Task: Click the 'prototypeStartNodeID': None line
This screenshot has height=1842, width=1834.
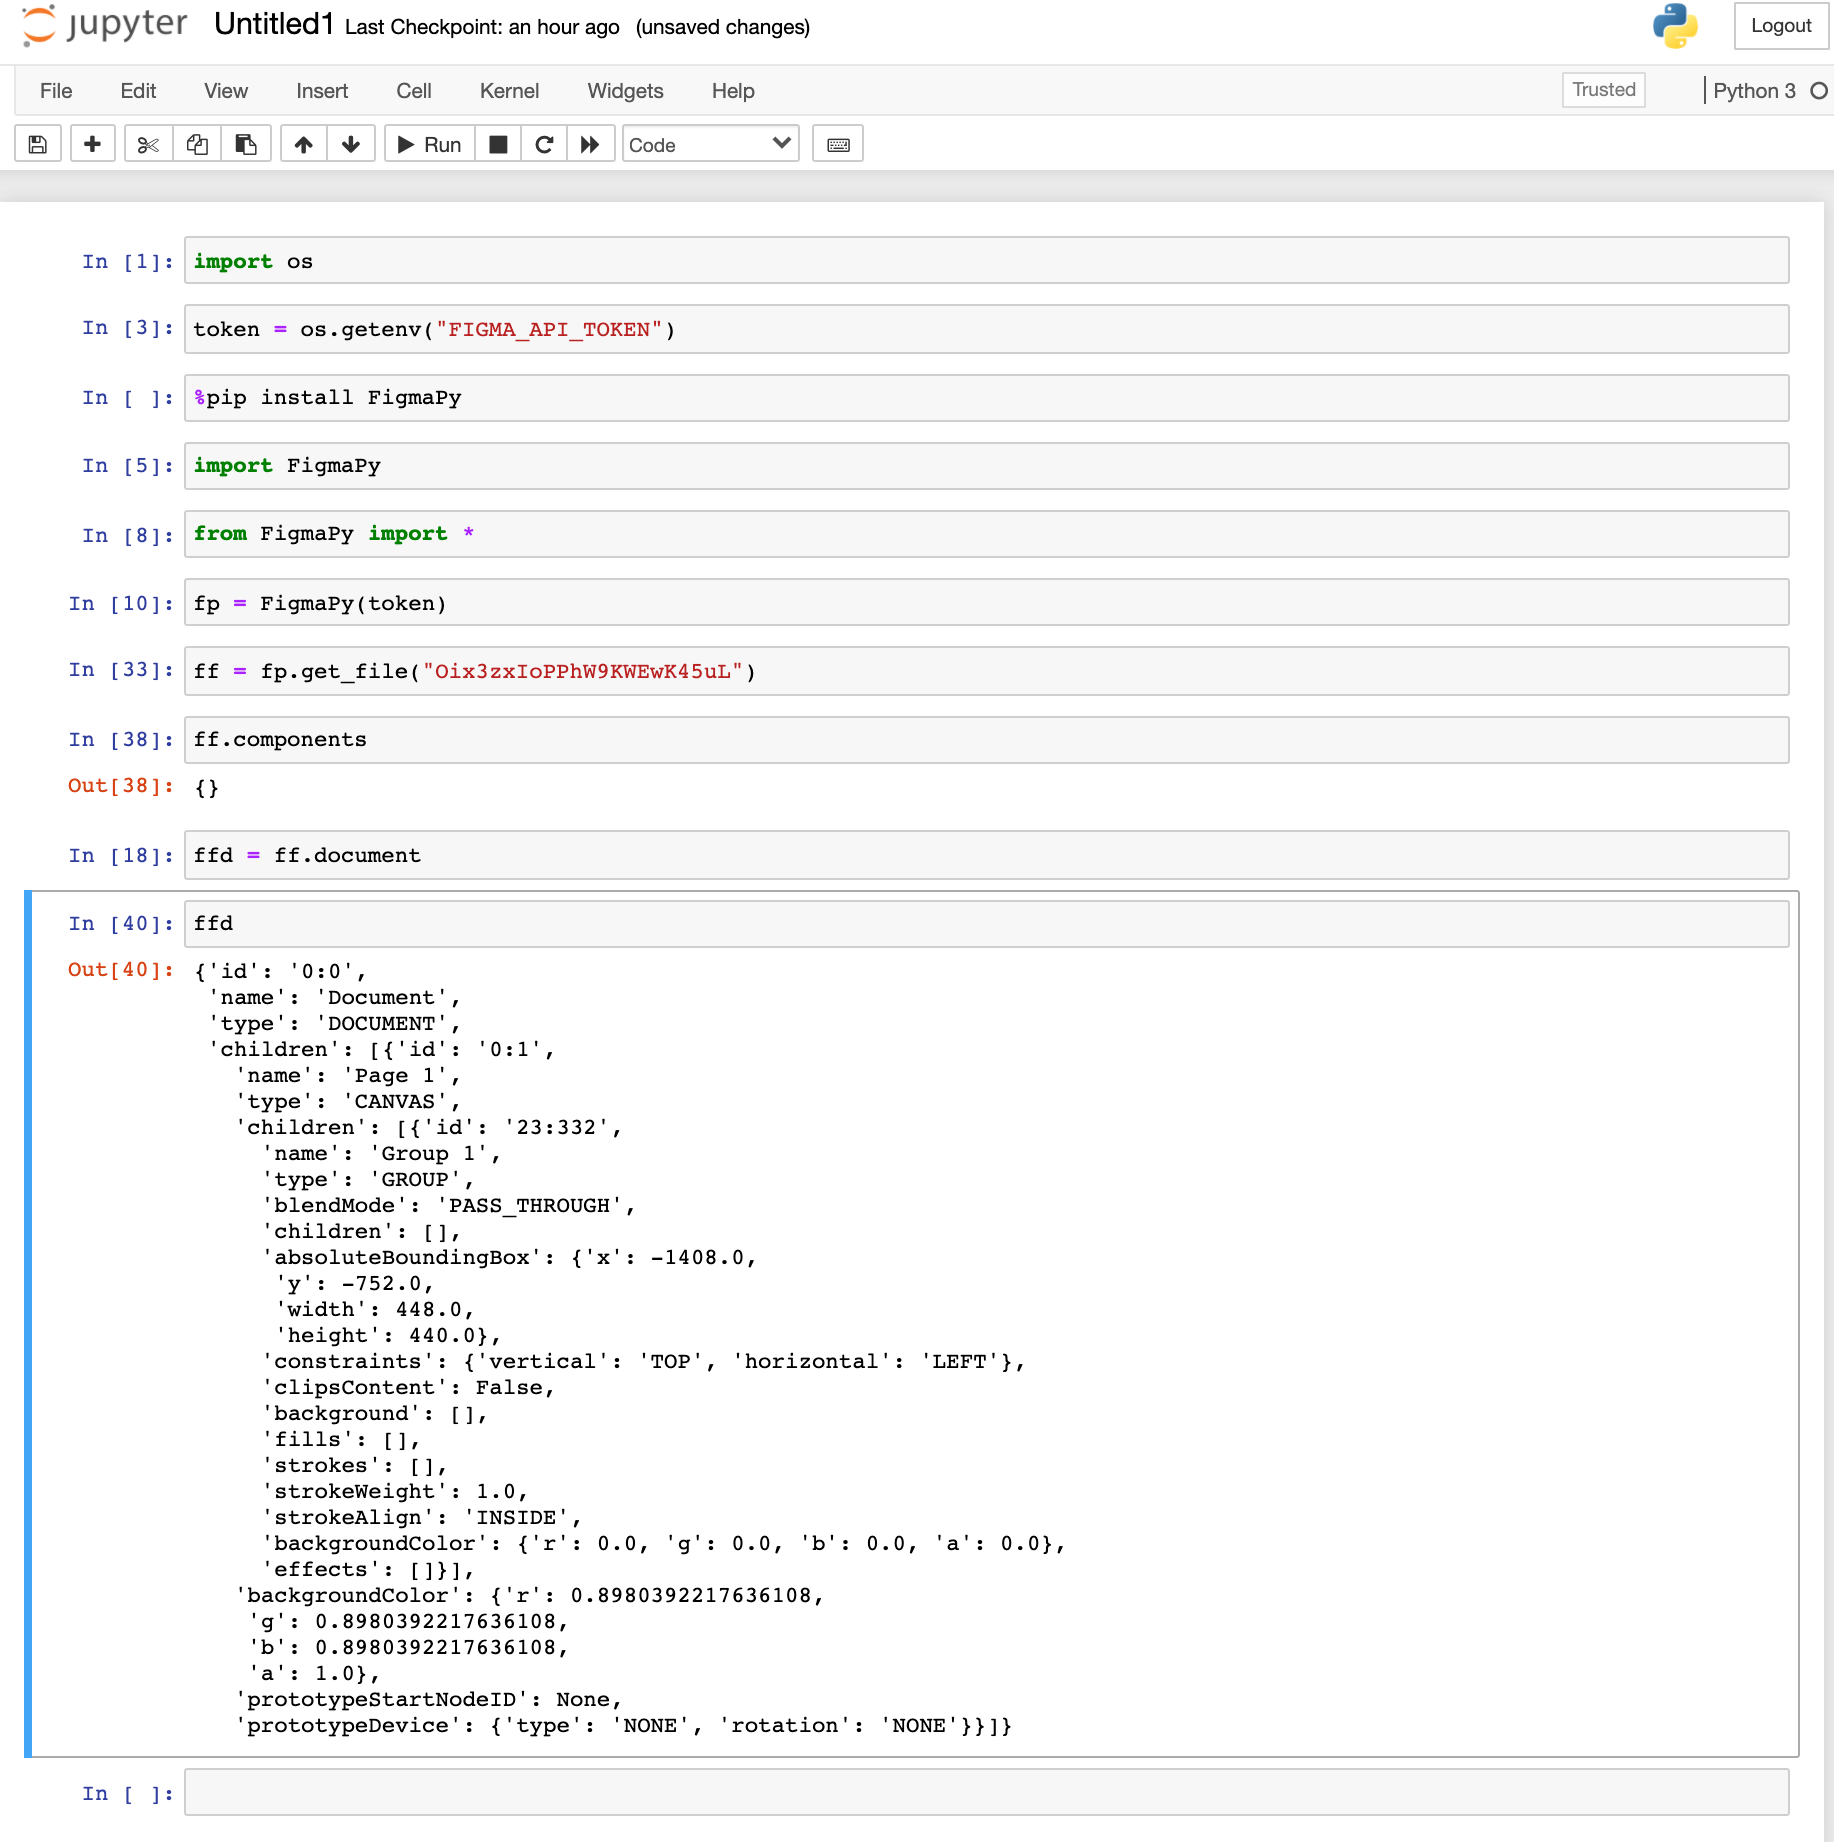Action: [429, 1700]
